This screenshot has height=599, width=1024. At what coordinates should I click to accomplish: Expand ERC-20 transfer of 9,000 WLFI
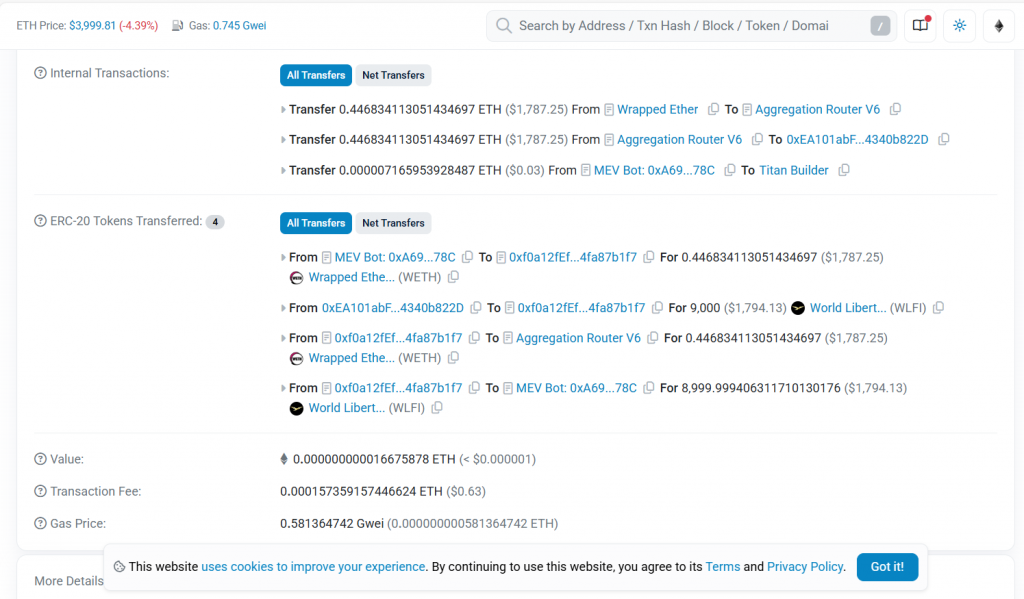click(x=283, y=308)
